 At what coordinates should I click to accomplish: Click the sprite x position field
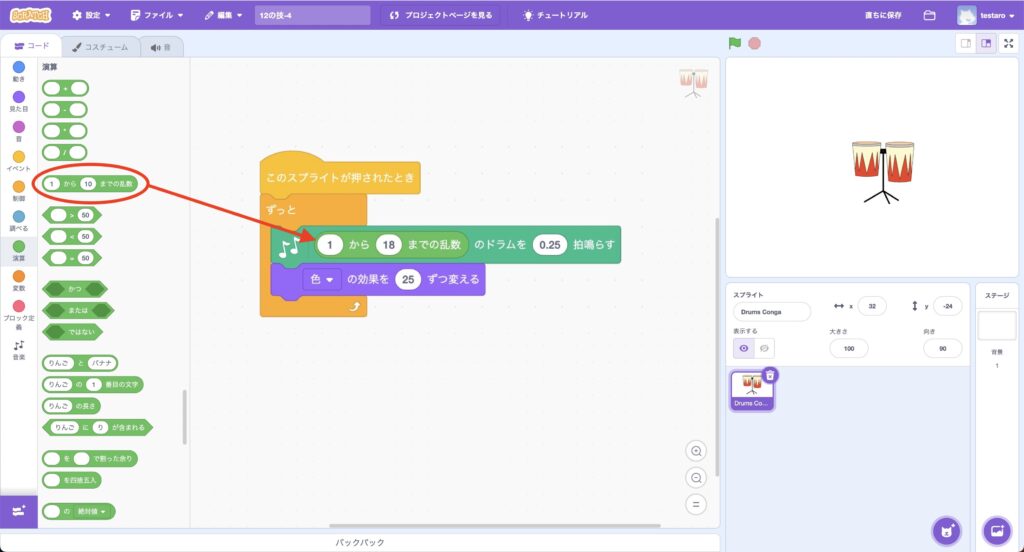(x=872, y=306)
